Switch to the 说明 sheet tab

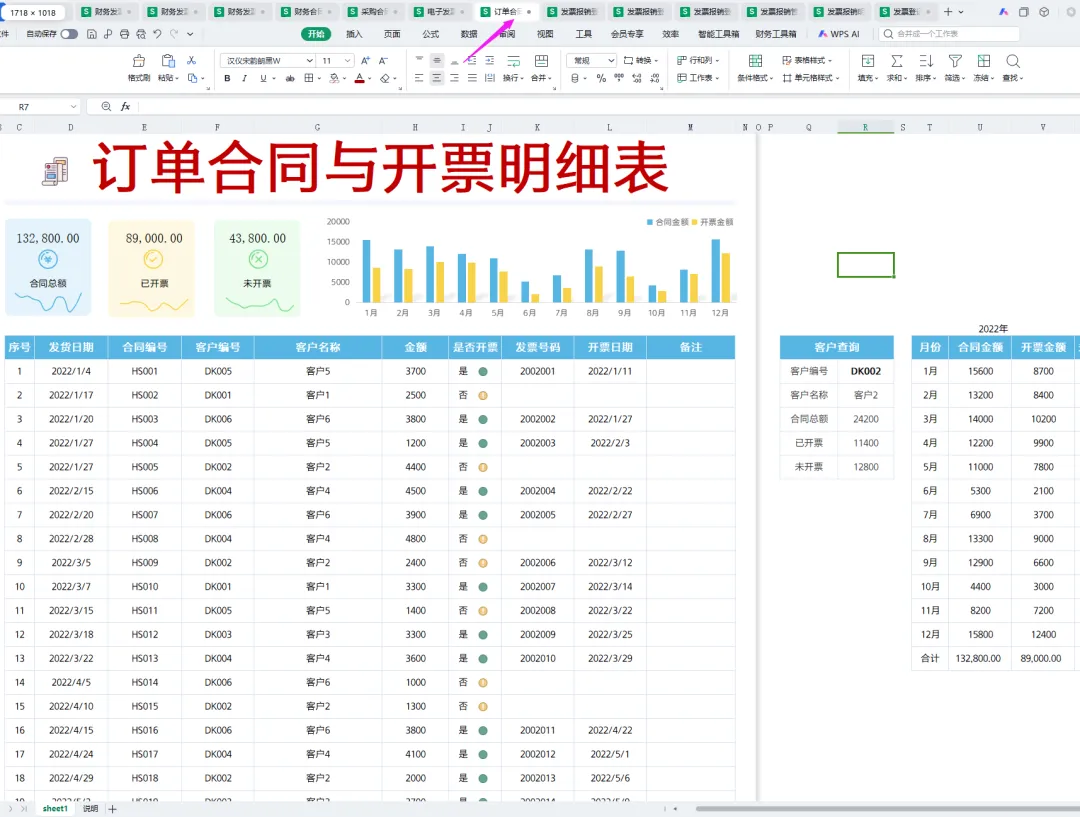[x=91, y=809]
